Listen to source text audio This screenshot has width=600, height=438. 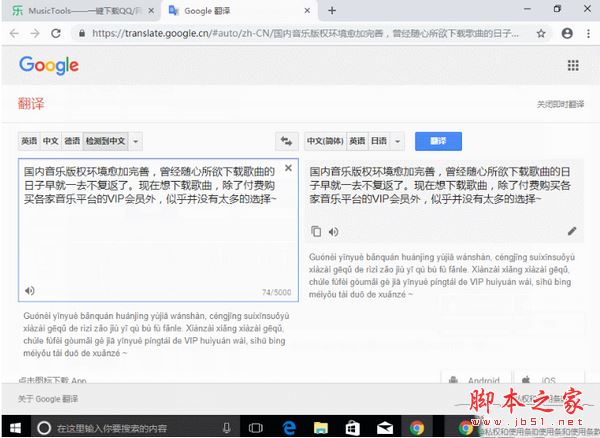[30, 291]
